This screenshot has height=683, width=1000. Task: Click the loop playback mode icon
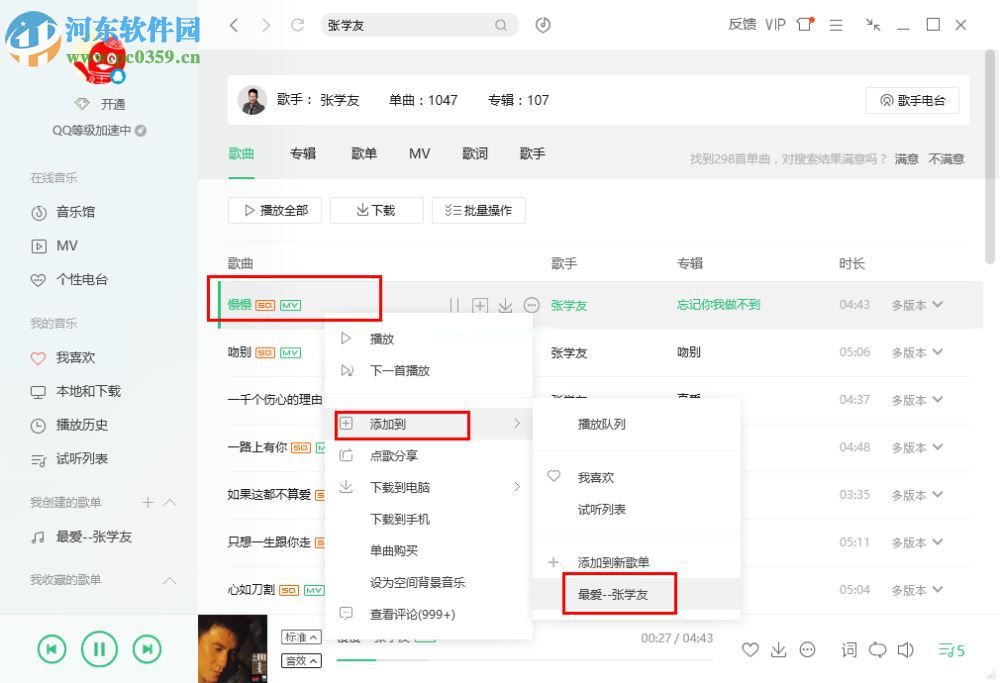pos(878,650)
